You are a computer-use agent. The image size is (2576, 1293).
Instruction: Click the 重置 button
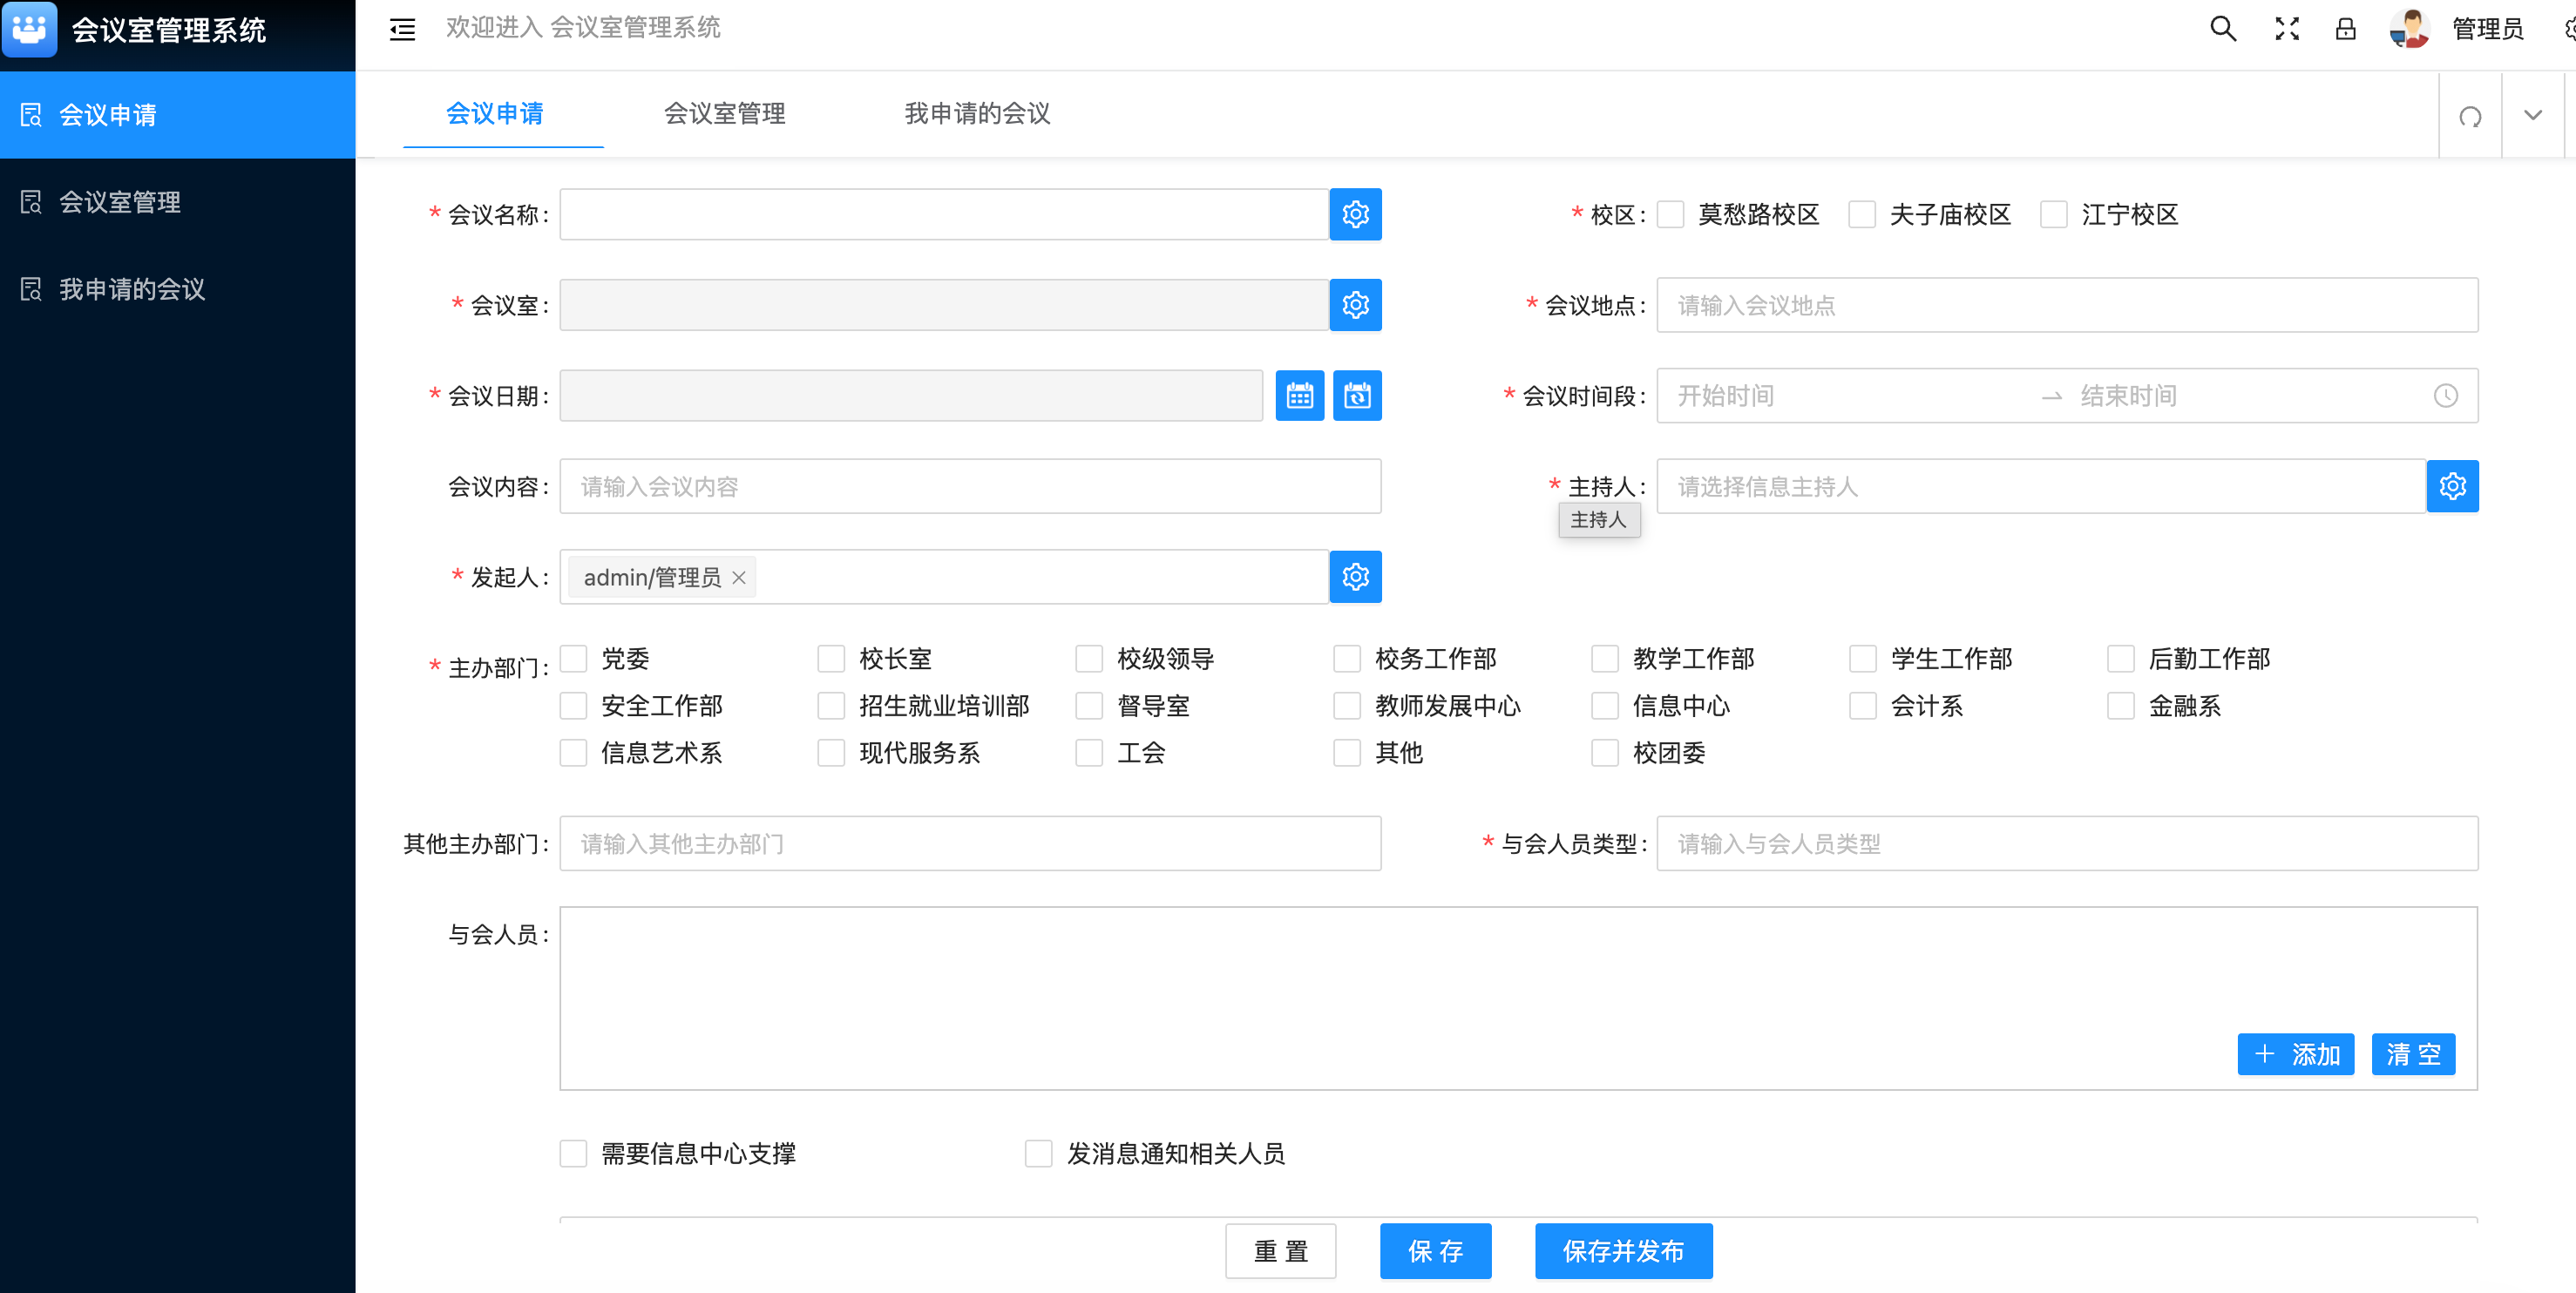(1281, 1251)
